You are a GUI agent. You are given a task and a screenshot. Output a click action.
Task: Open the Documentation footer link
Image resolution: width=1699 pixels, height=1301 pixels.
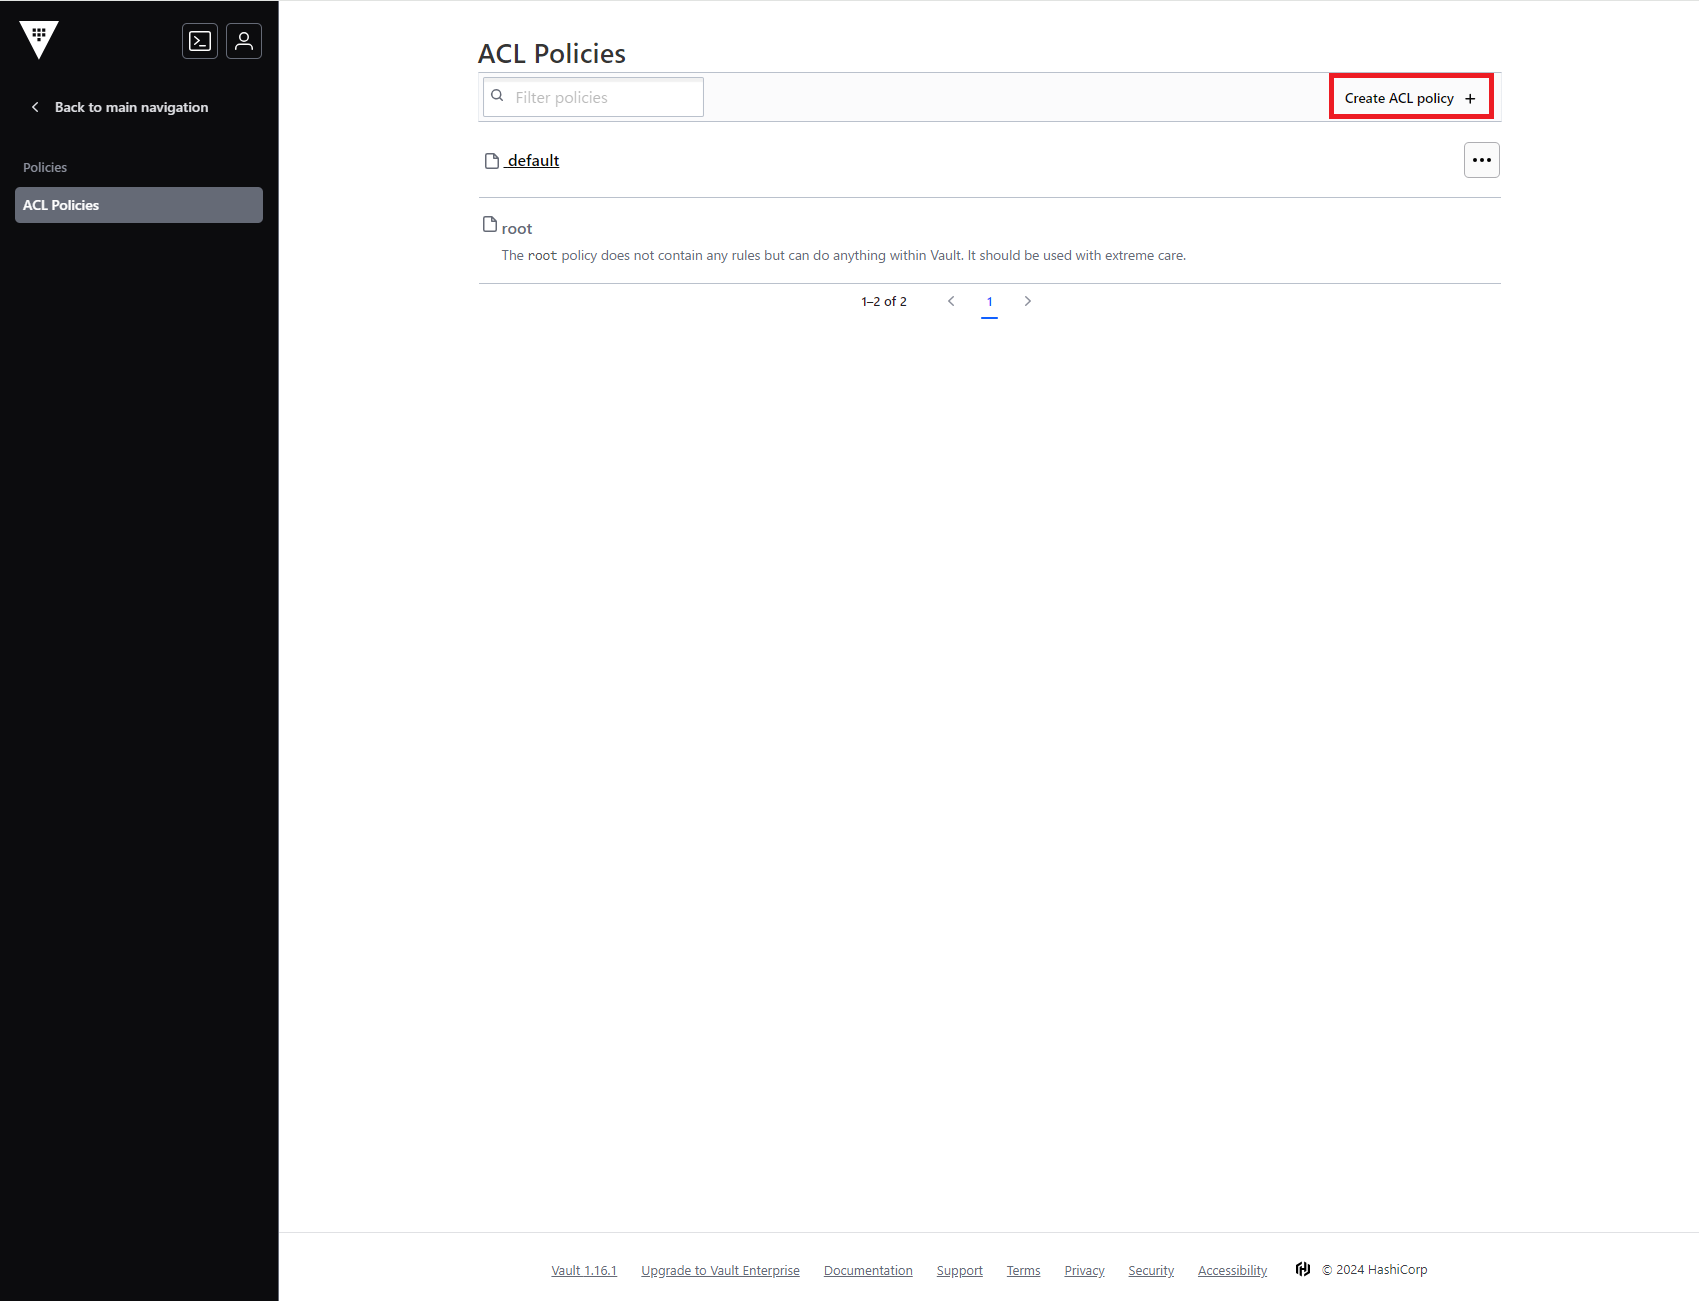click(x=868, y=1270)
